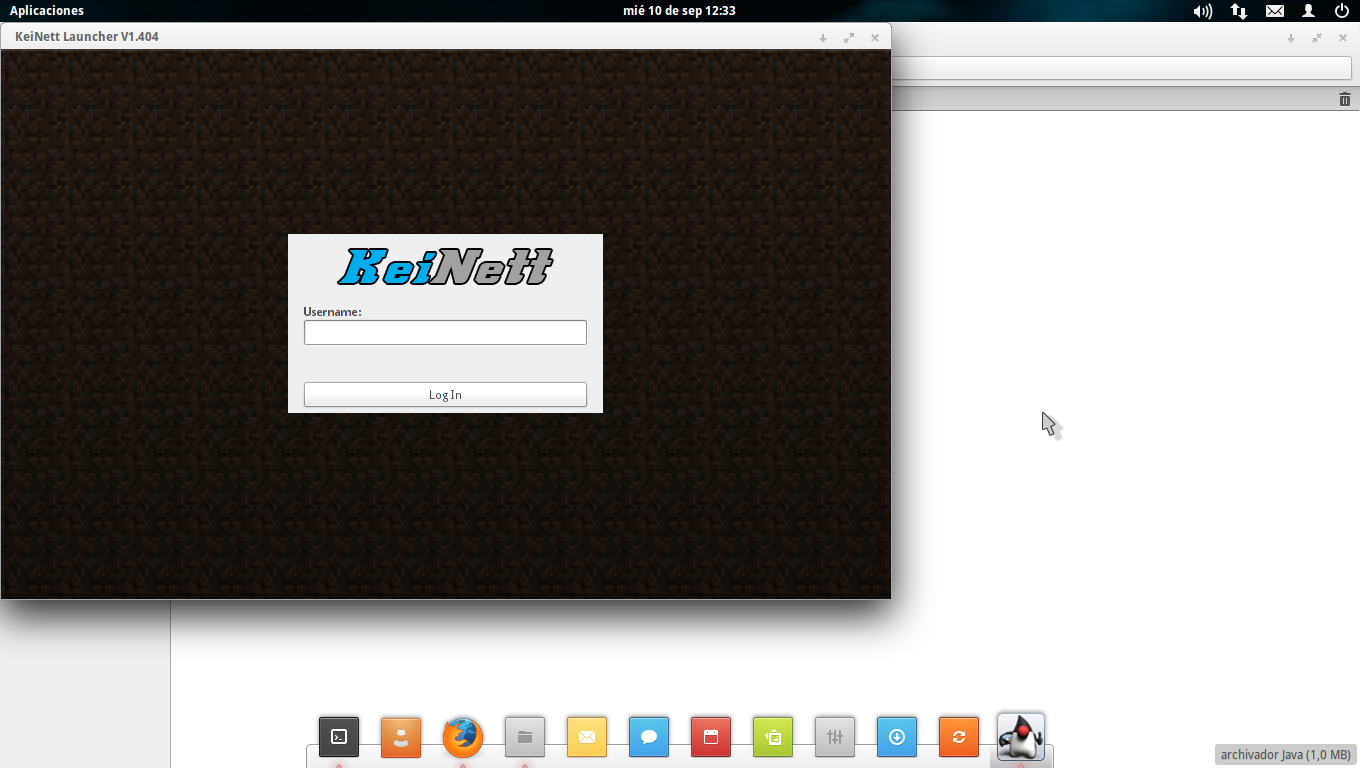Open the yellow Mail dock icon

point(587,737)
